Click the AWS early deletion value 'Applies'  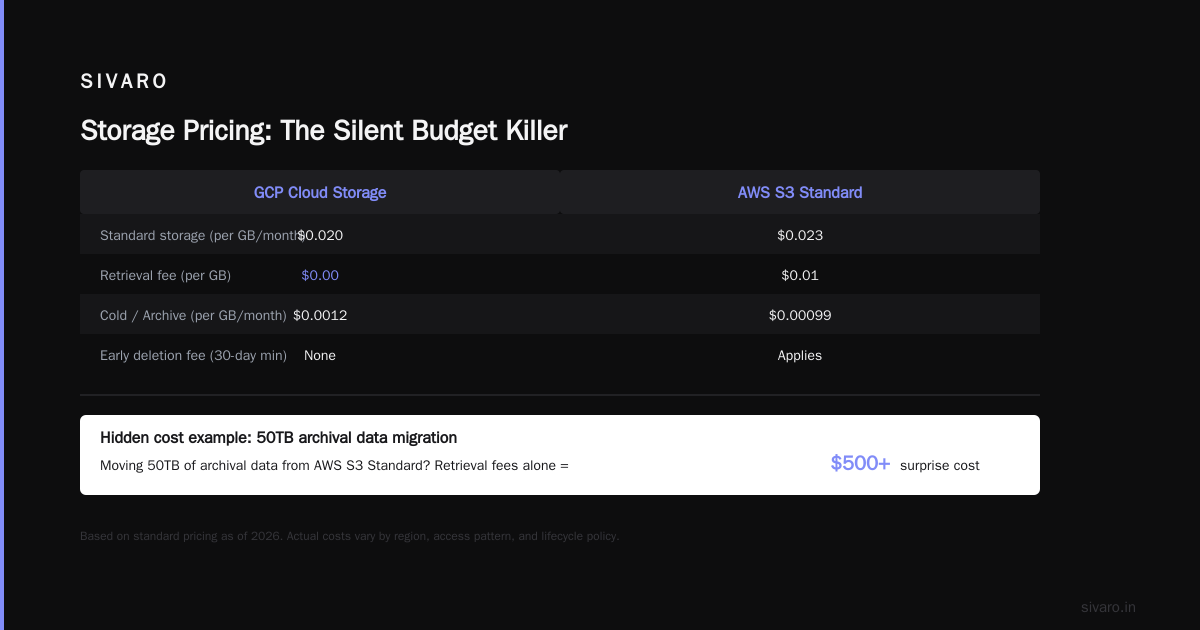click(x=800, y=355)
